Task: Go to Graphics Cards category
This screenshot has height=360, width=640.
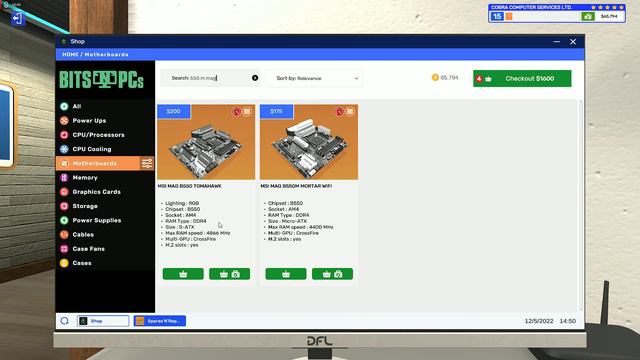Action: click(x=105, y=192)
